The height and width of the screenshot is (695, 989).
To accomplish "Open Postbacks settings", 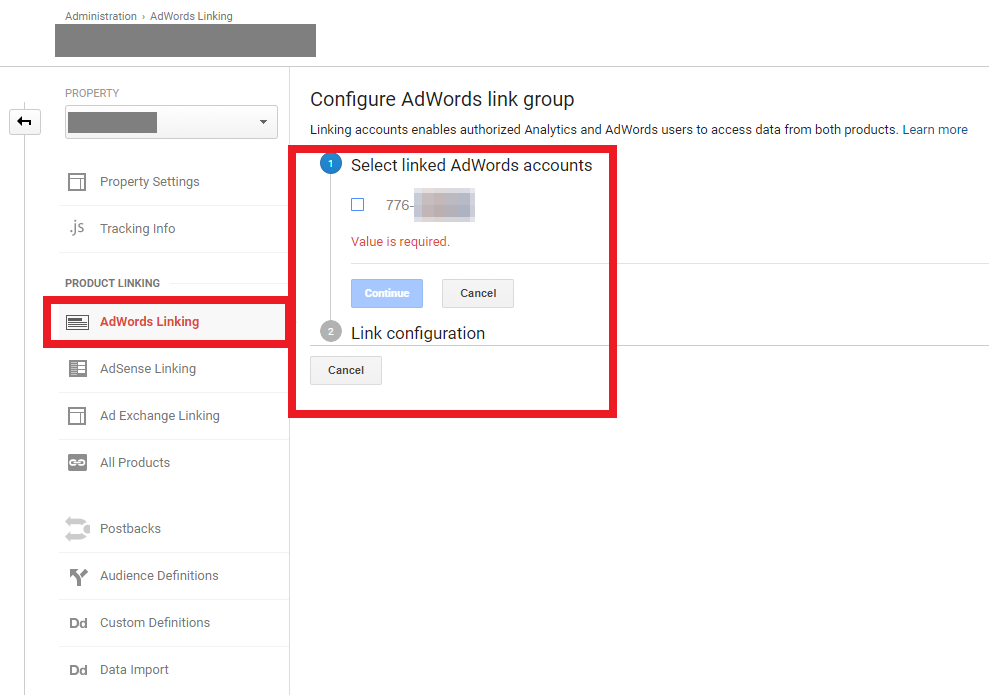I will (x=130, y=529).
